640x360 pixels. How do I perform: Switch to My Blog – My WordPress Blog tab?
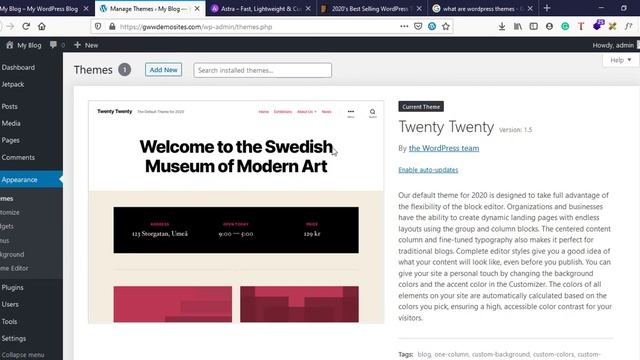39,9
